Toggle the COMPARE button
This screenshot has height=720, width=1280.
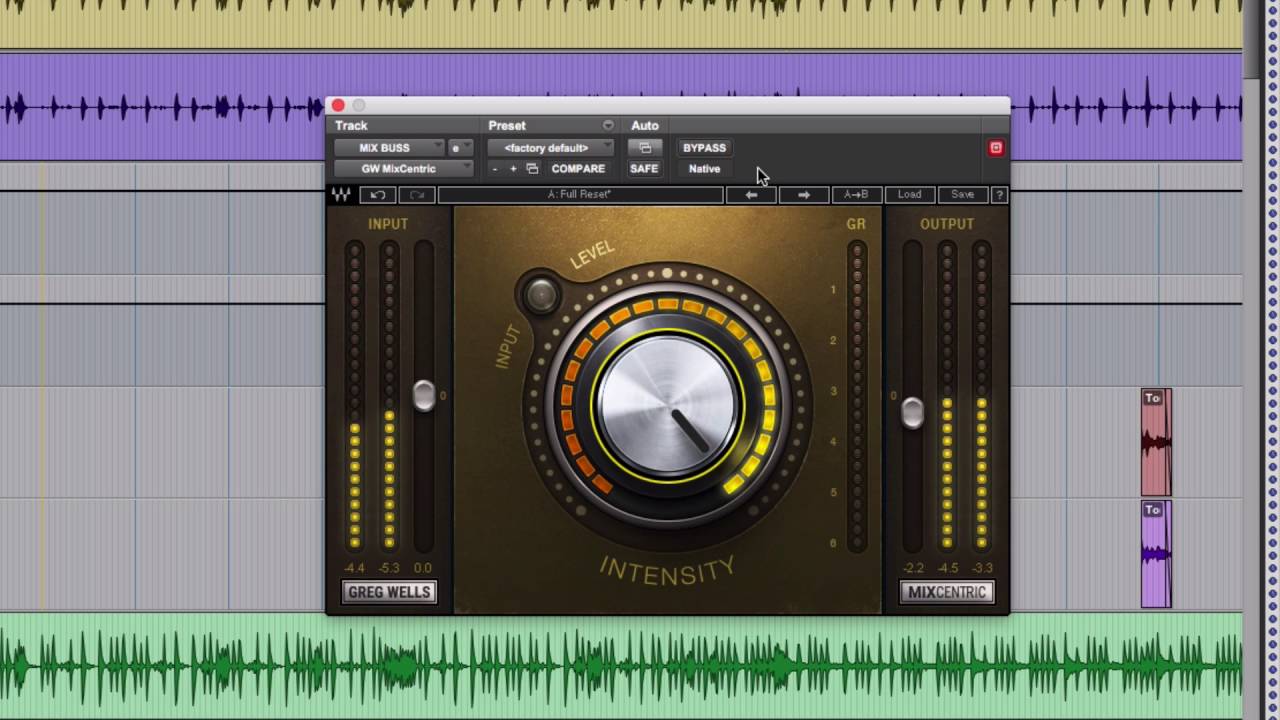(x=578, y=169)
